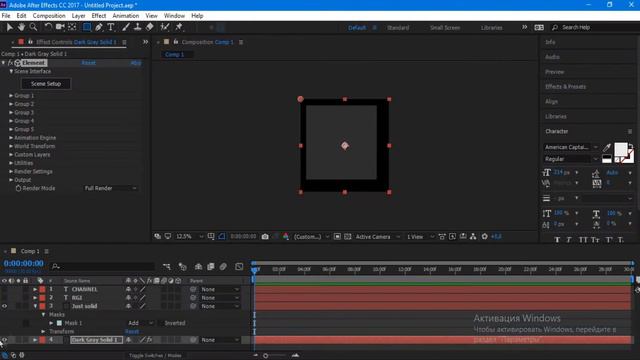Select the Pen tool

coord(99,27)
